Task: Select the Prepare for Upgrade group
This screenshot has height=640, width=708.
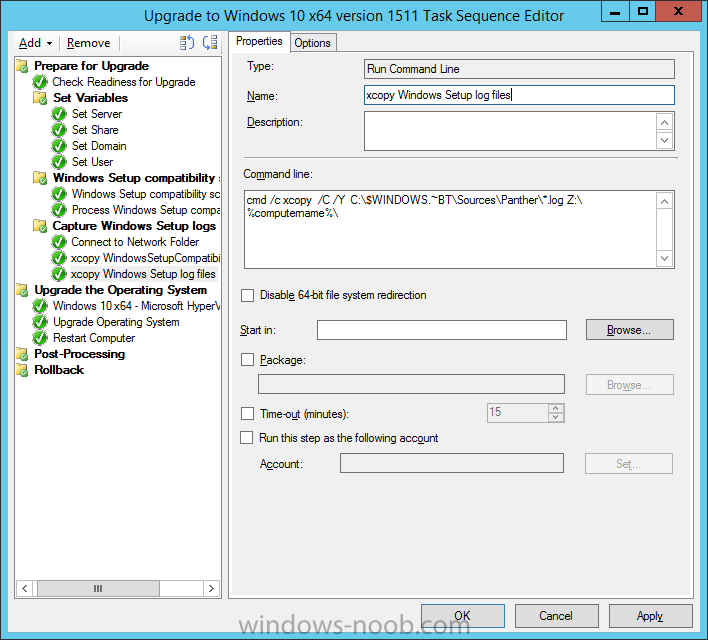Action: 92,66
